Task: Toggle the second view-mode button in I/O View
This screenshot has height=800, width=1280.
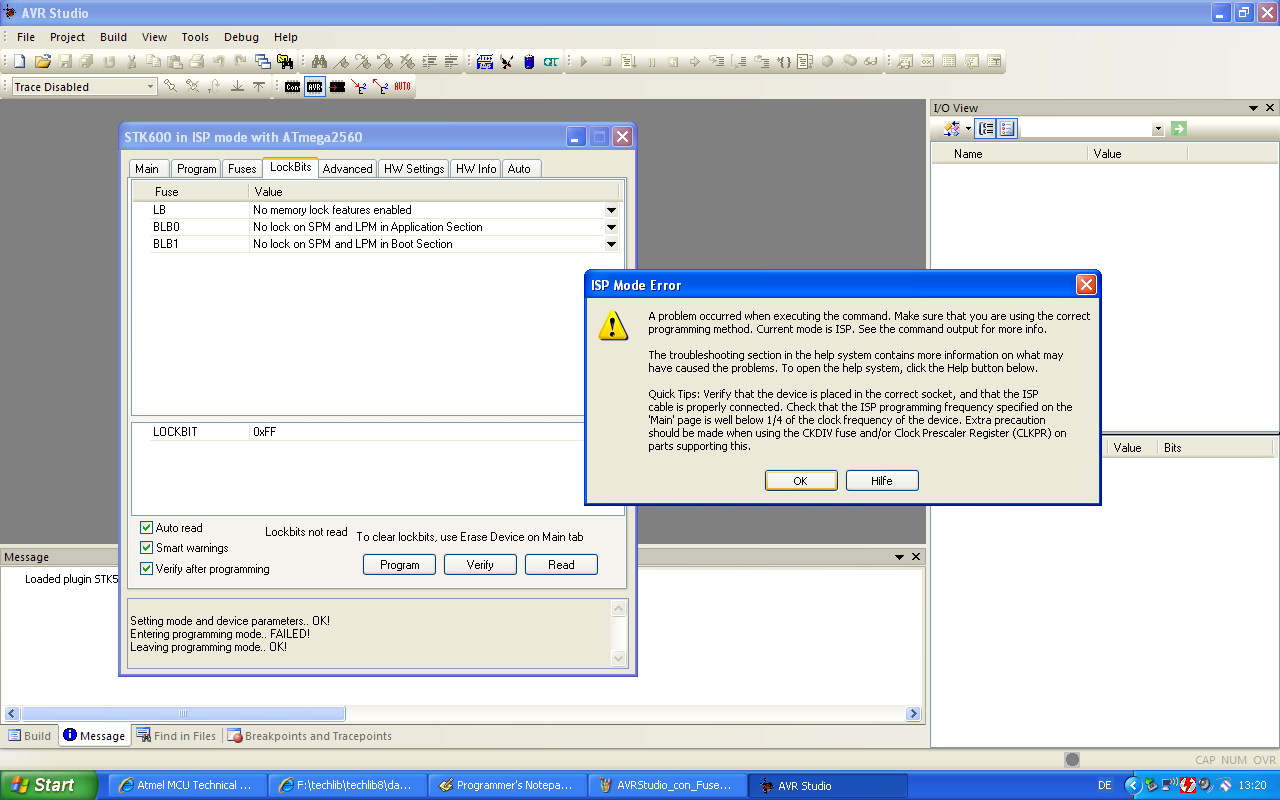Action: click(x=1007, y=129)
